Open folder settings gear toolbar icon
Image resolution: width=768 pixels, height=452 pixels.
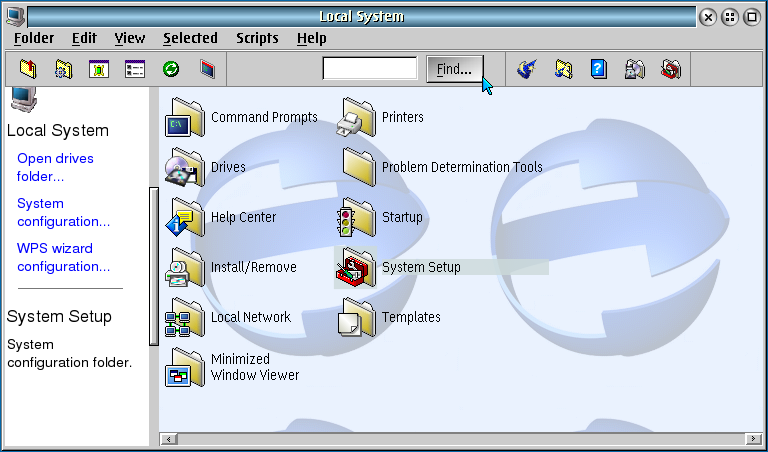pyautogui.click(x=64, y=69)
